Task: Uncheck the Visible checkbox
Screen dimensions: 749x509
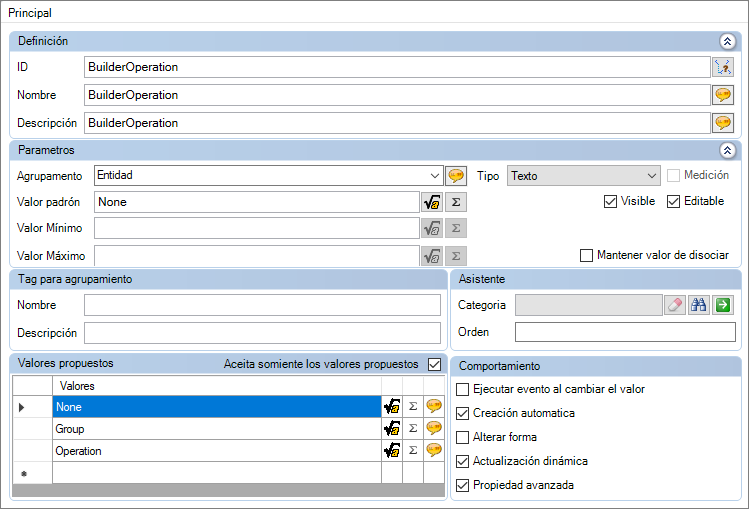Action: (x=611, y=201)
